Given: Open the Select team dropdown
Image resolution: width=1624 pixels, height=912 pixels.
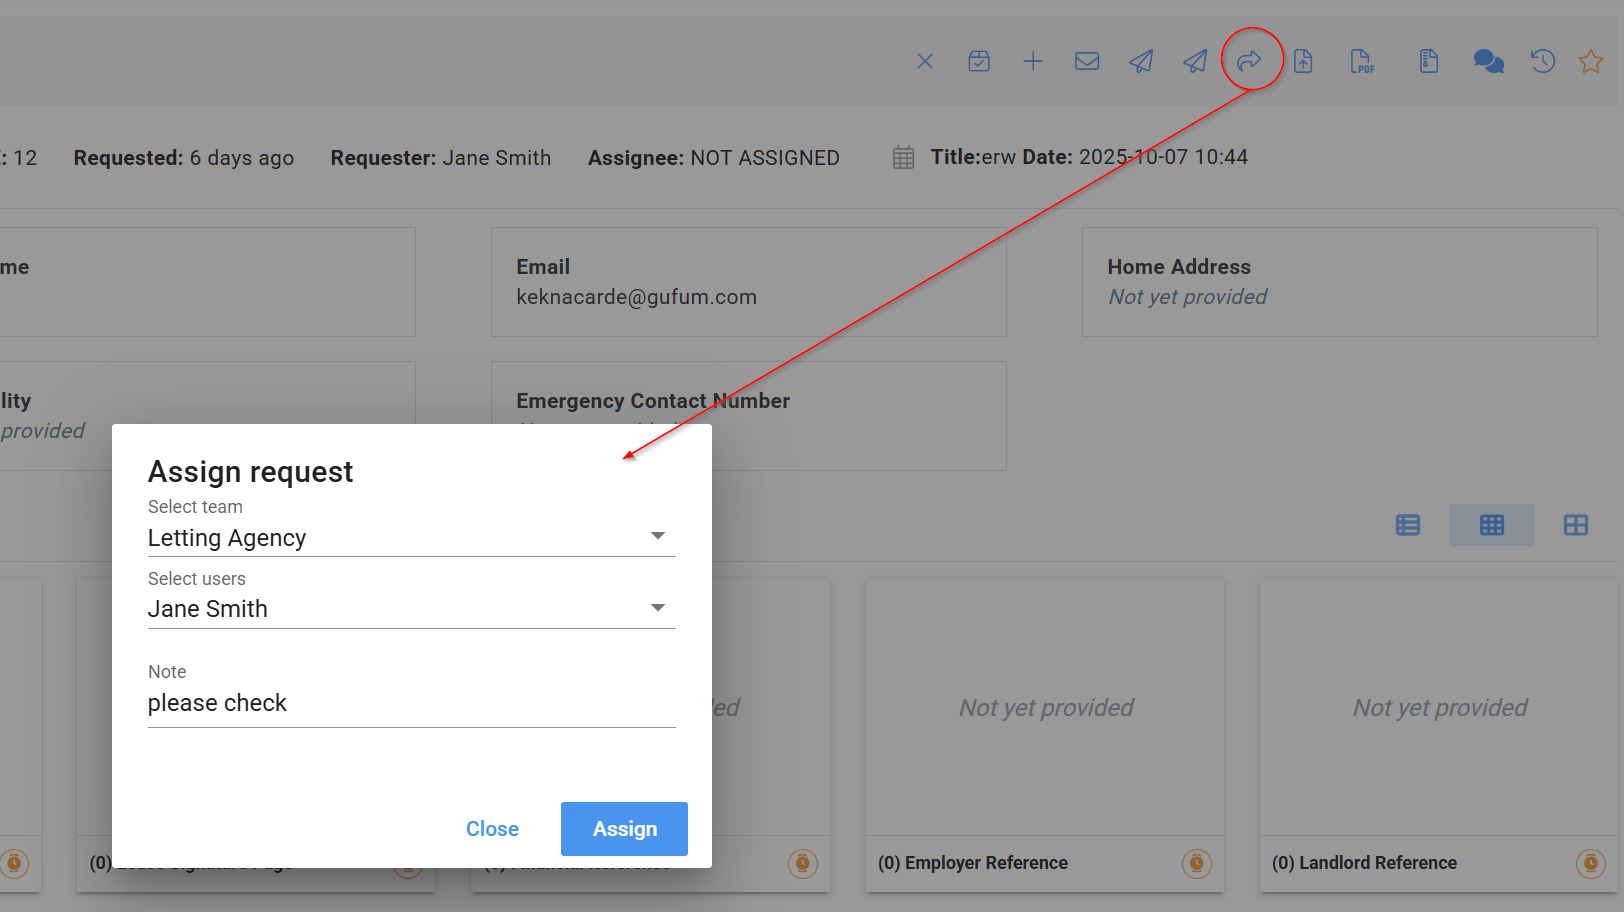Looking at the screenshot, I should (x=411, y=538).
